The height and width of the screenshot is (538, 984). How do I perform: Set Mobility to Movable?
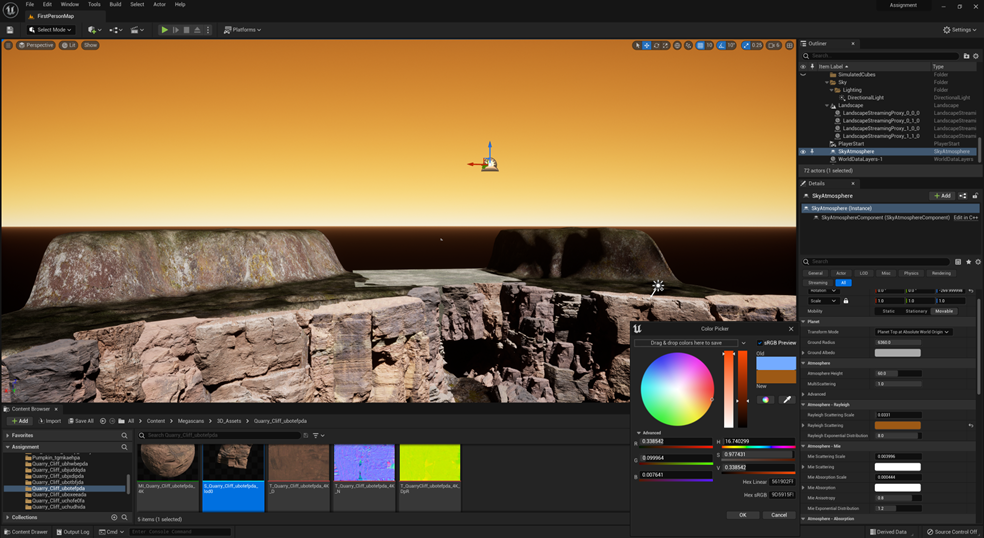tap(943, 311)
